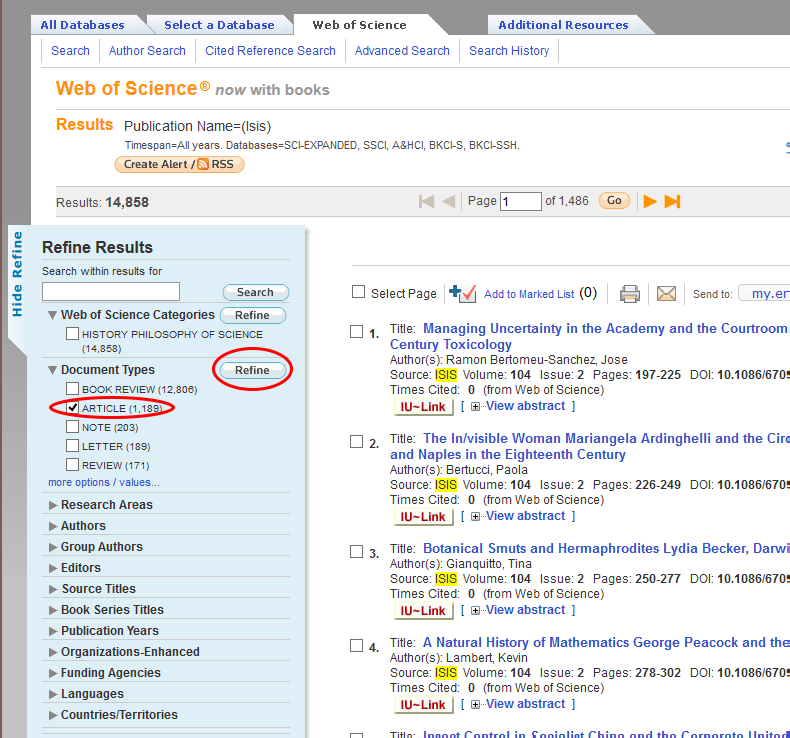Expand Book Series Titles section
Viewport: 790px width, 738px height.
tap(52, 610)
